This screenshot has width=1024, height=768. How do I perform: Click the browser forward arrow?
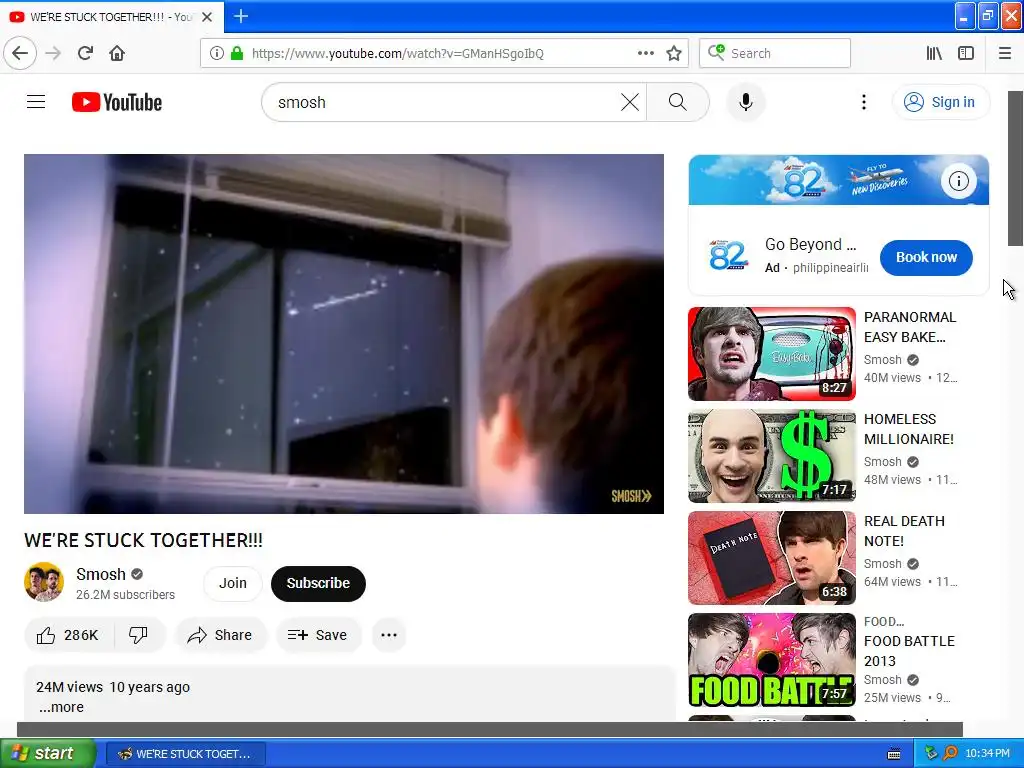(53, 54)
